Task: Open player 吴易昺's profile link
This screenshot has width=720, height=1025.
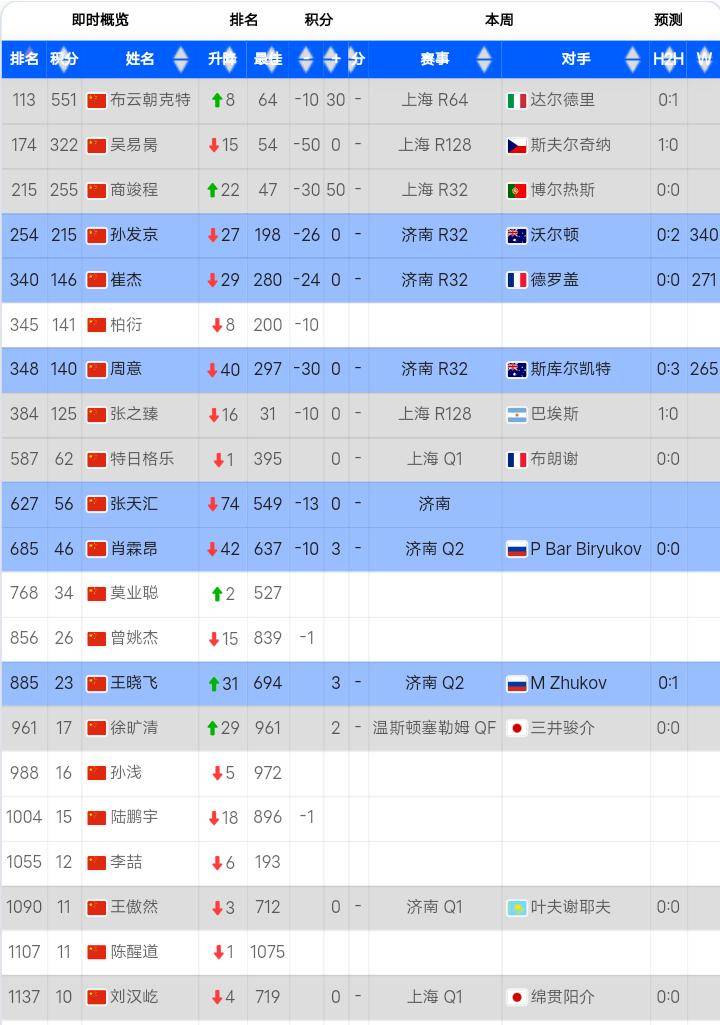Action: (133, 145)
